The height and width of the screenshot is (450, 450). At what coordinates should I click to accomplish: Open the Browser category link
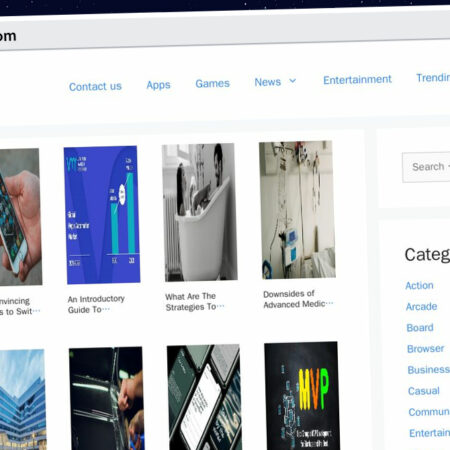(426, 349)
